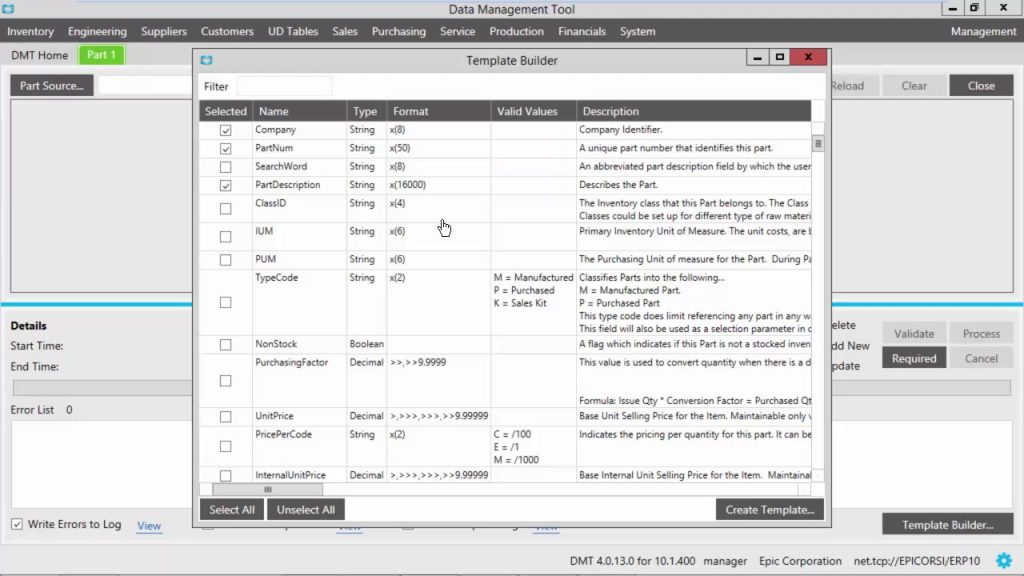Minimize the Template Builder dialog
The width and height of the screenshot is (1024, 576).
point(757,58)
